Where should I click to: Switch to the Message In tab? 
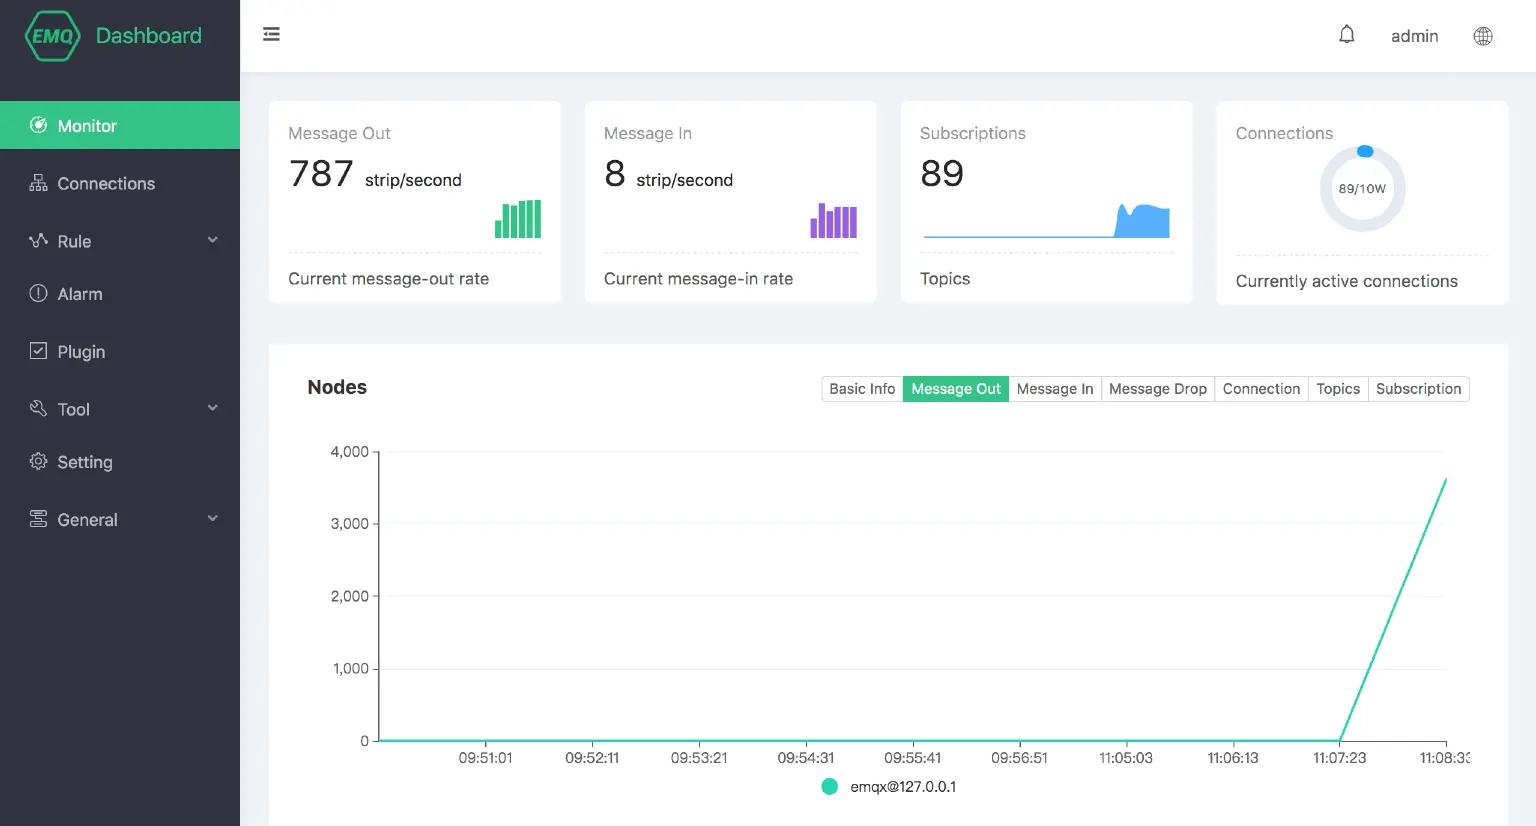(x=1054, y=389)
